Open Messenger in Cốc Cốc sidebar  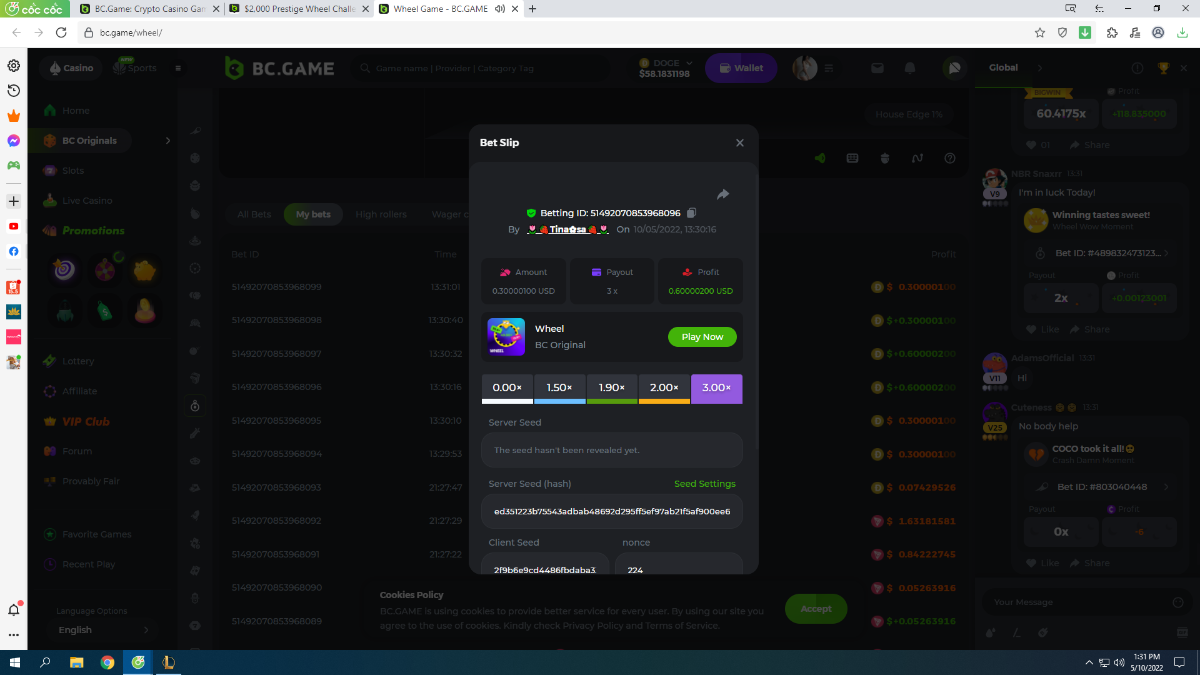(14, 141)
